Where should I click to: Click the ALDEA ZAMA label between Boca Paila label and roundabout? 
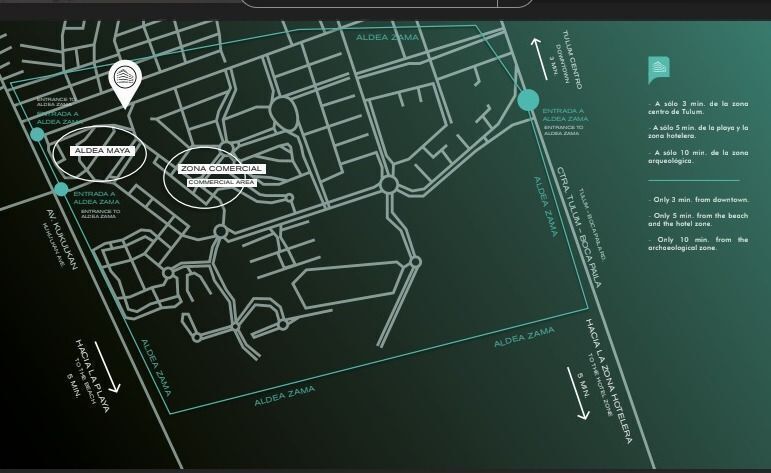click(x=546, y=207)
